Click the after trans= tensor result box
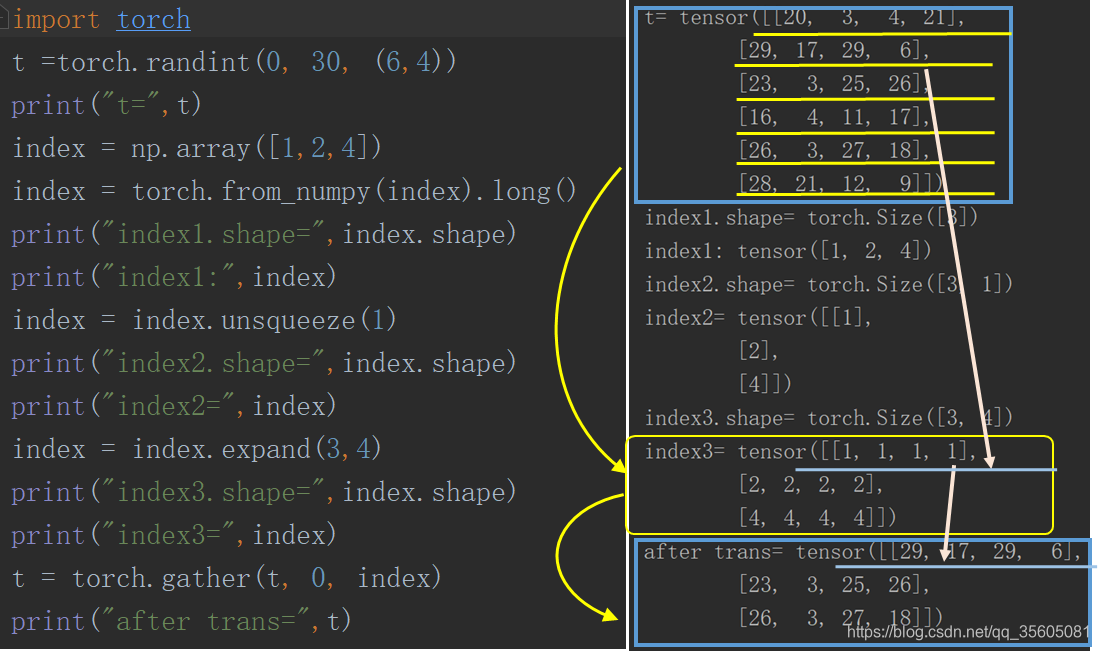The width and height of the screenshot is (1099, 651). point(860,592)
